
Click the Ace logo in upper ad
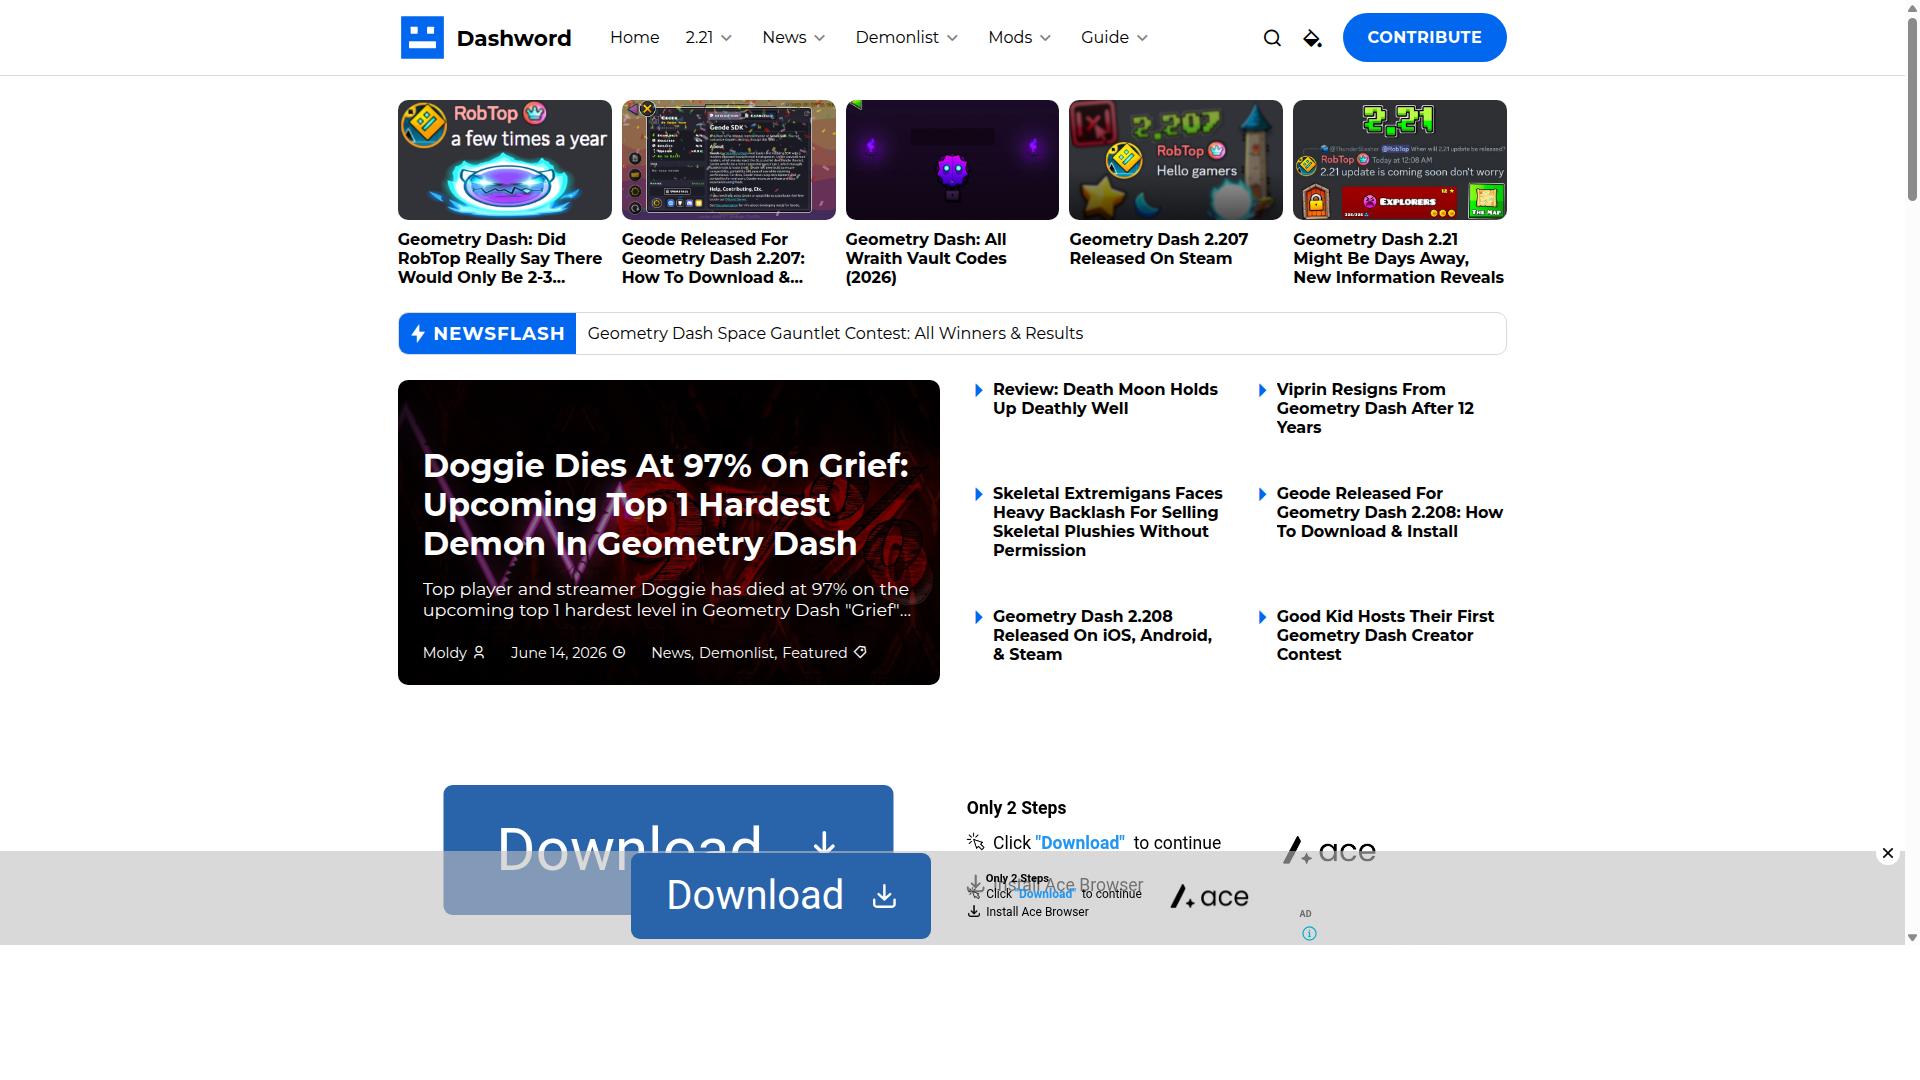click(x=1329, y=851)
